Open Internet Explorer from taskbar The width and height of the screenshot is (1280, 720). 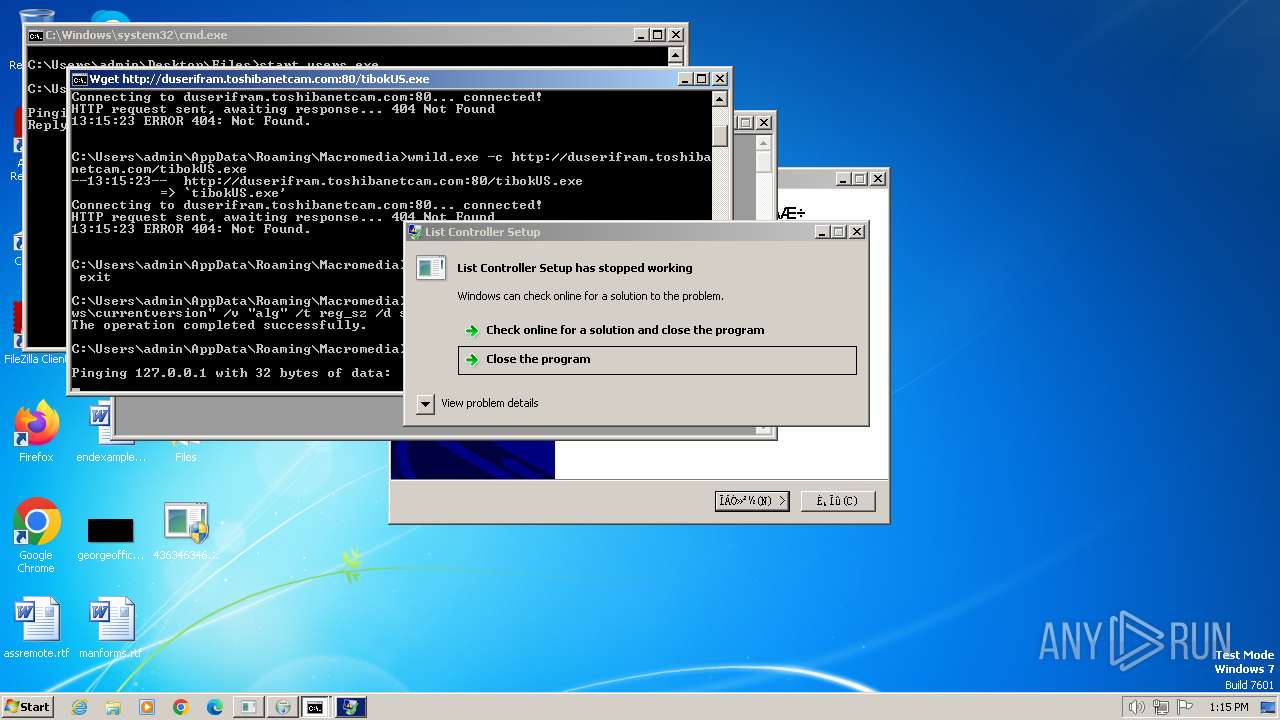point(79,707)
